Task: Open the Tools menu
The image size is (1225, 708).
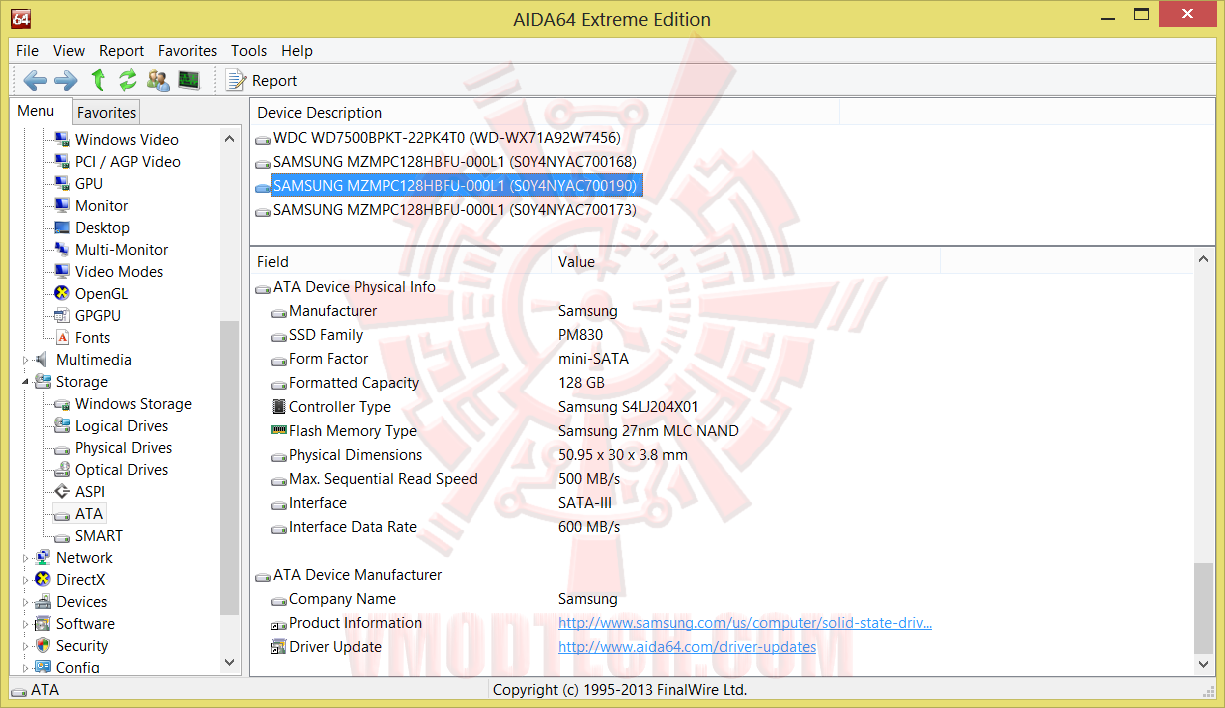Action: 249,51
